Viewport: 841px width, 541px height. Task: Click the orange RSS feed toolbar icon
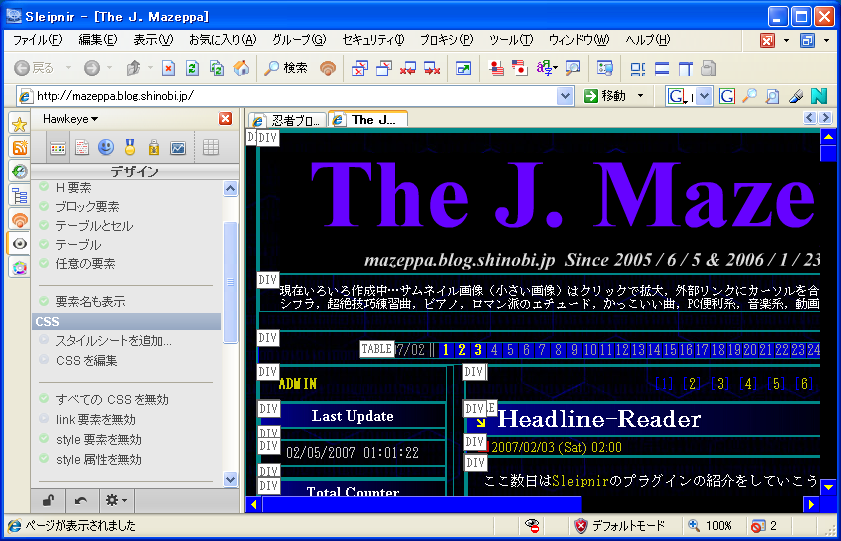(x=328, y=68)
